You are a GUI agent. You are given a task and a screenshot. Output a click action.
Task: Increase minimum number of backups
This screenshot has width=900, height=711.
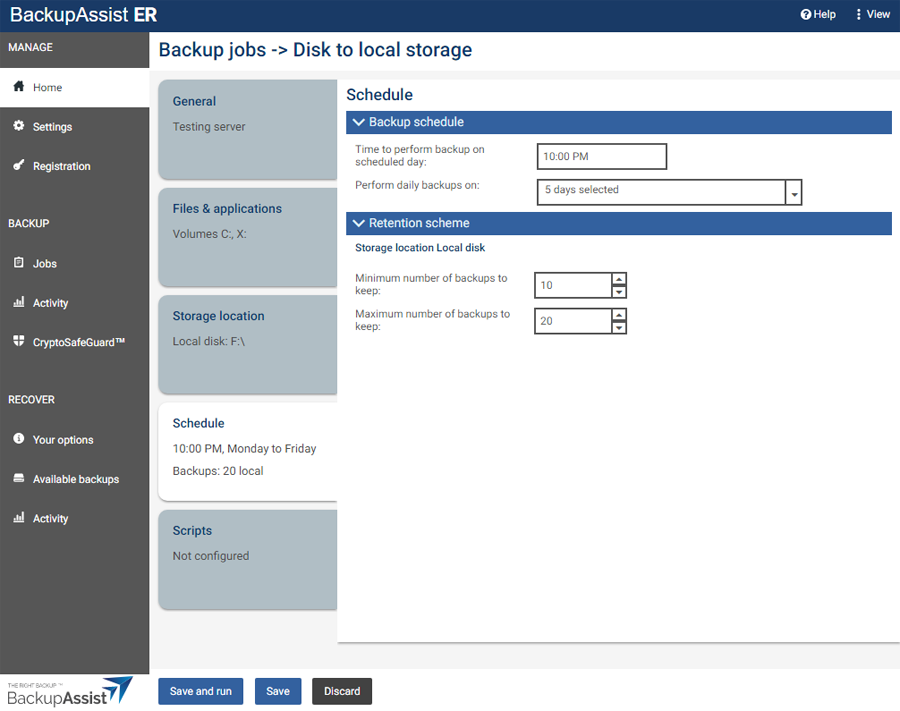[619, 279]
